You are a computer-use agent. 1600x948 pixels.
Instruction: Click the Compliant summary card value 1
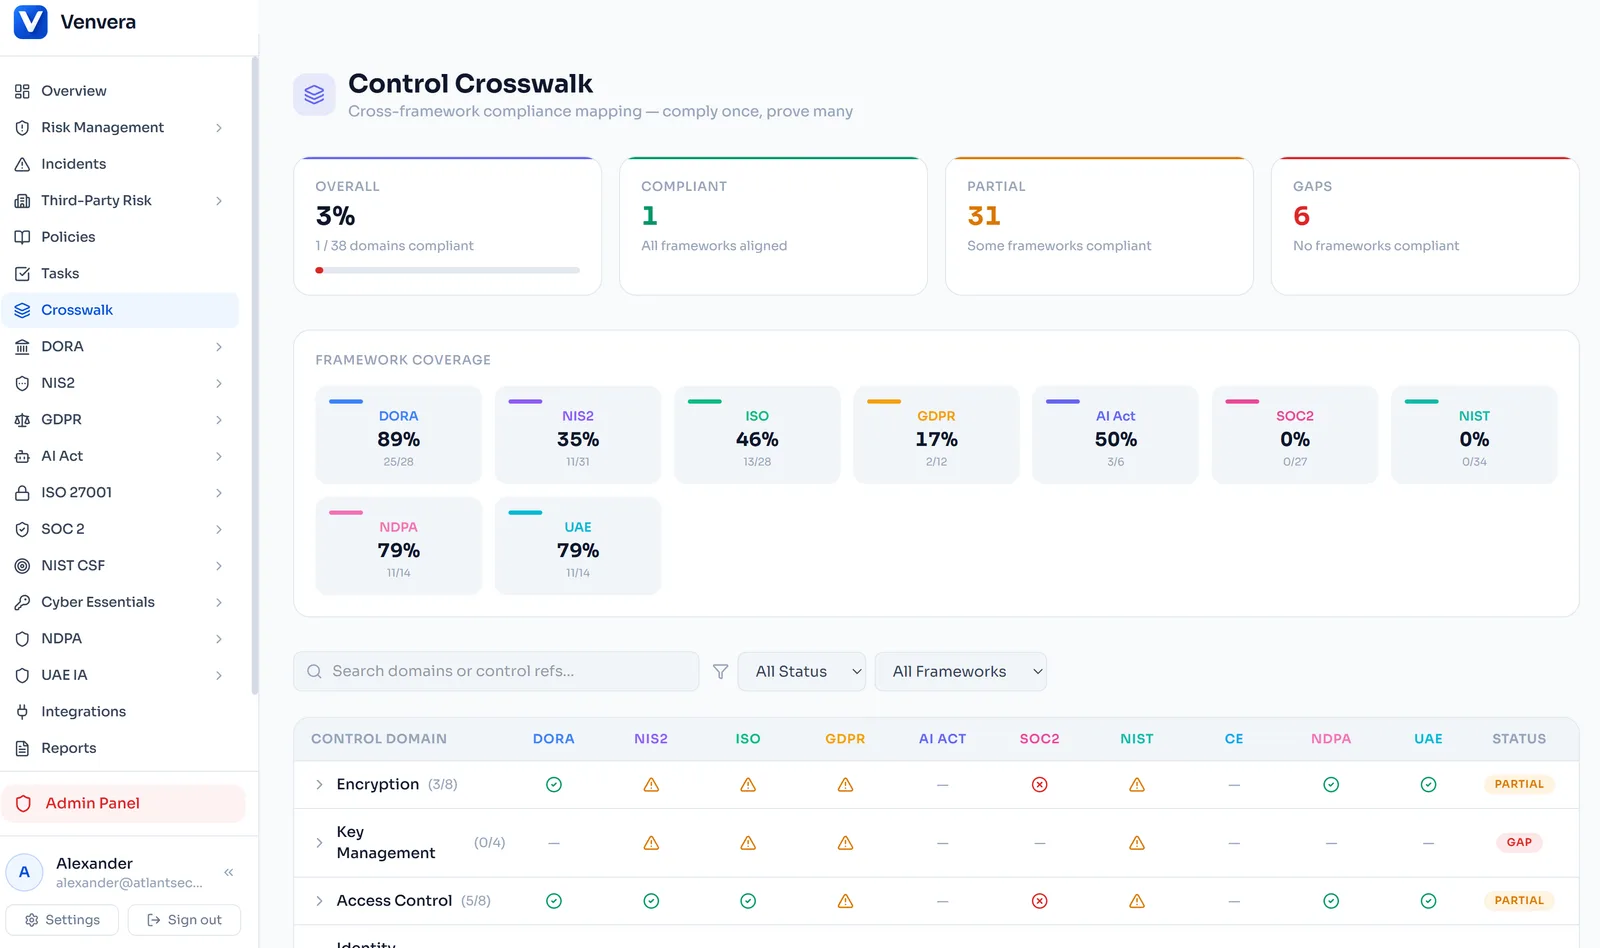(x=650, y=216)
